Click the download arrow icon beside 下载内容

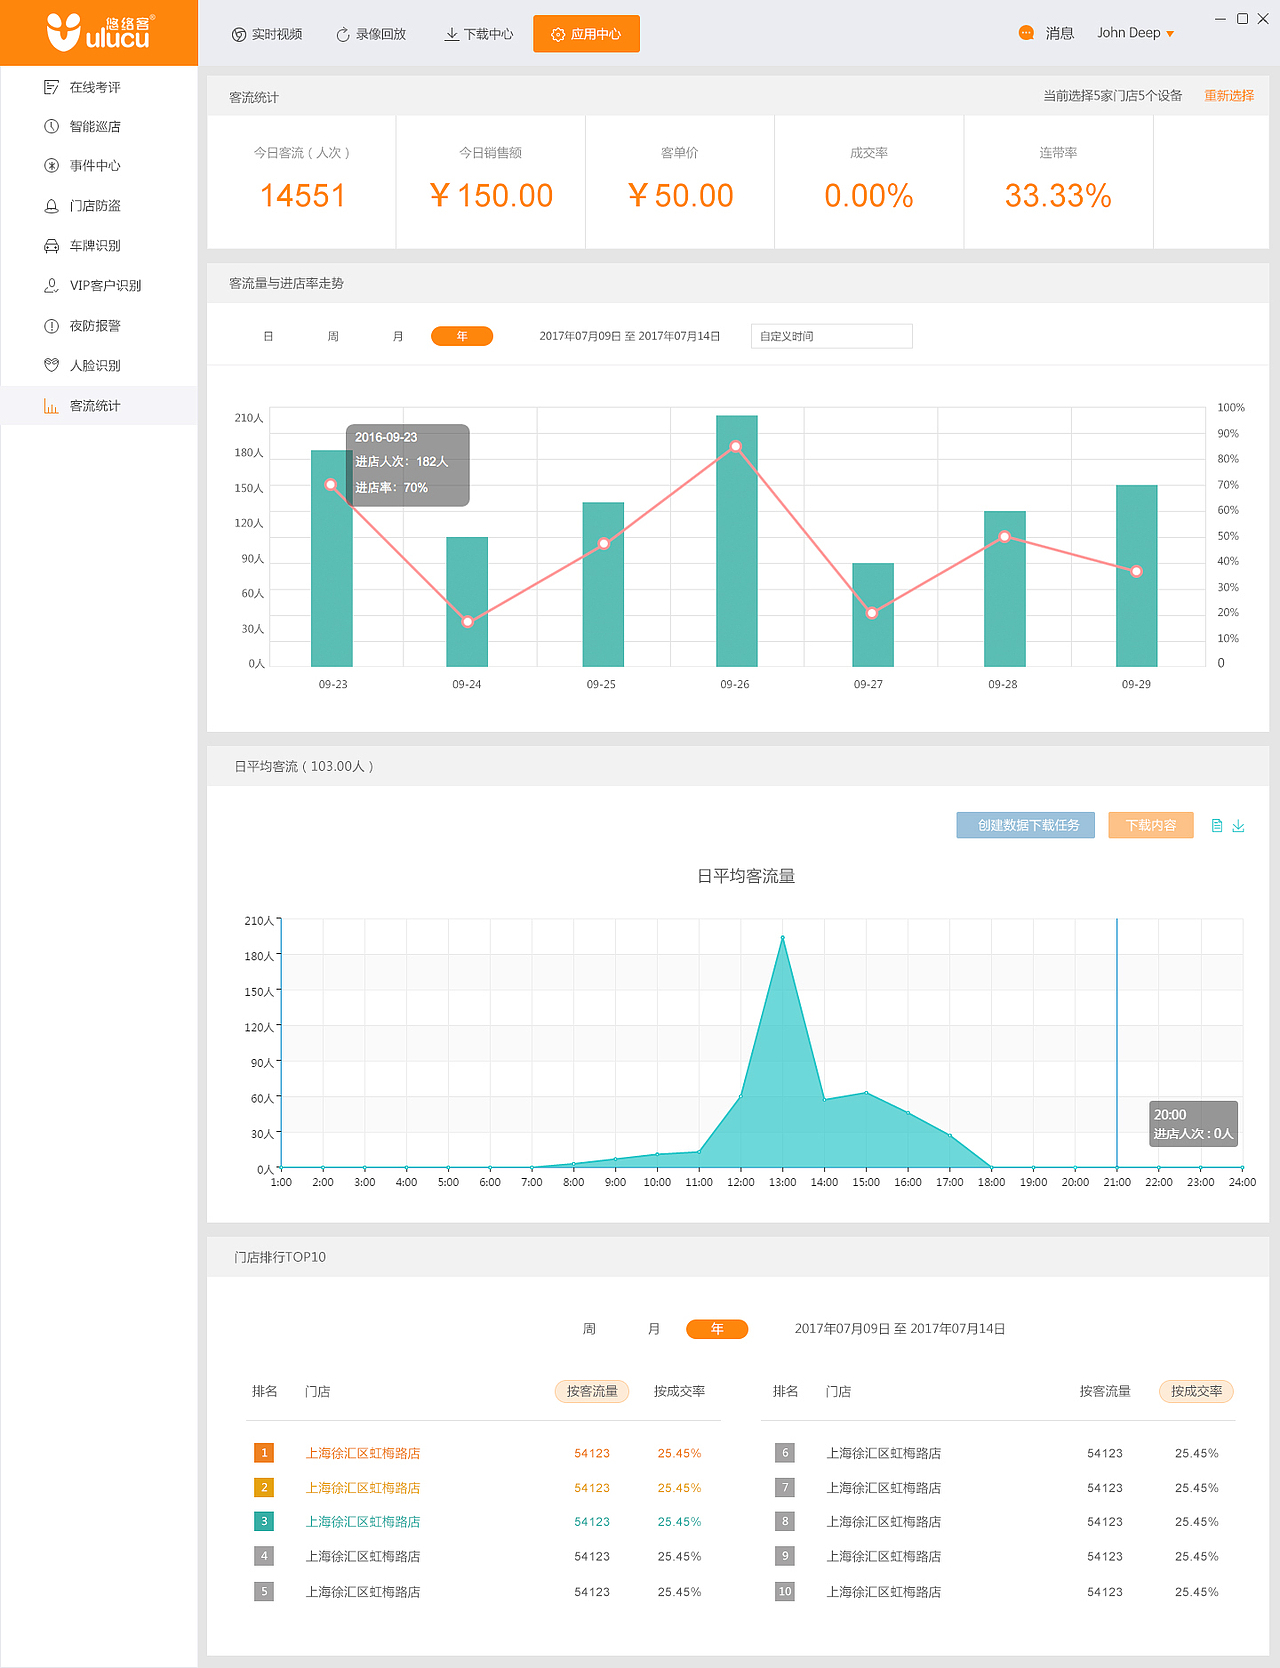tap(1238, 826)
